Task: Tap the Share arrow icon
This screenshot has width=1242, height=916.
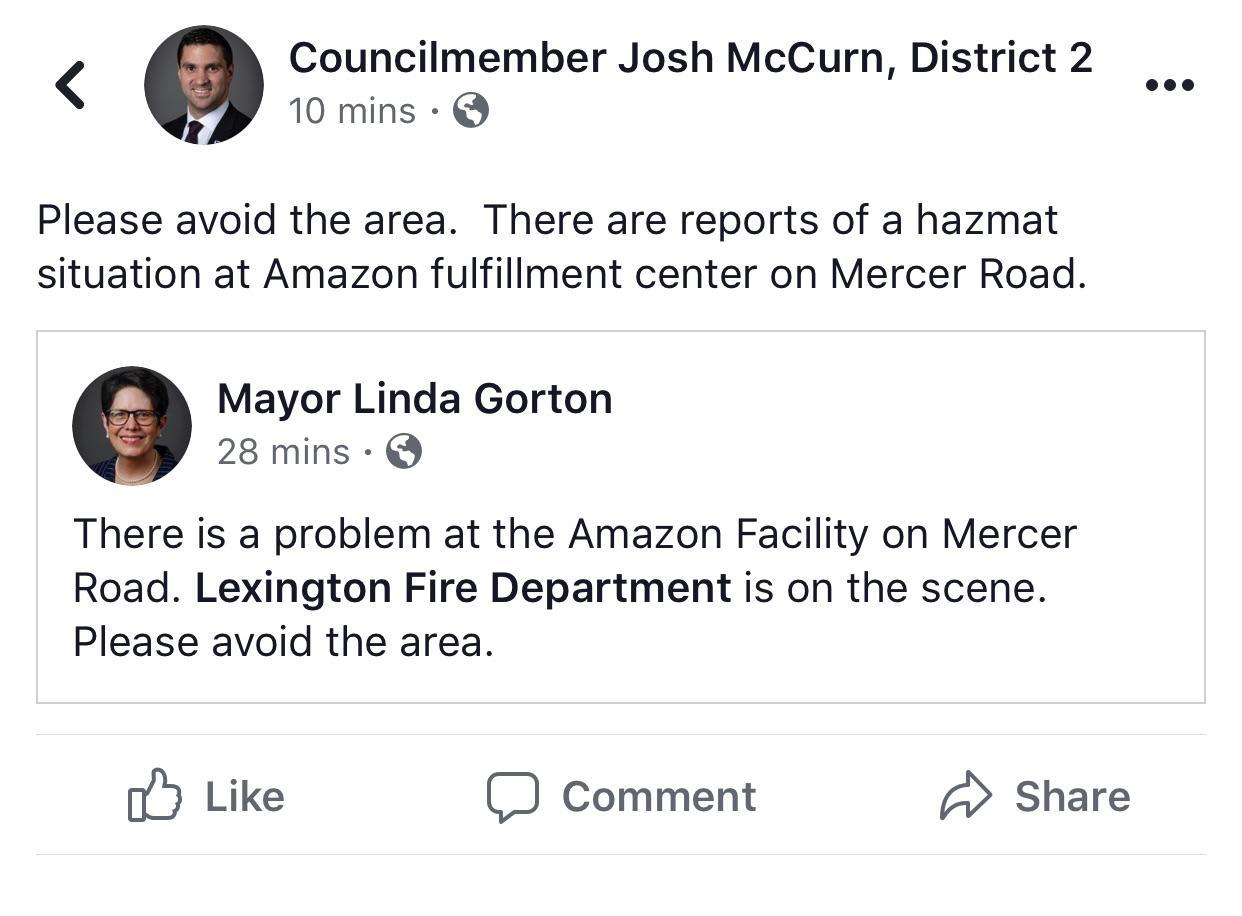Action: click(x=965, y=797)
